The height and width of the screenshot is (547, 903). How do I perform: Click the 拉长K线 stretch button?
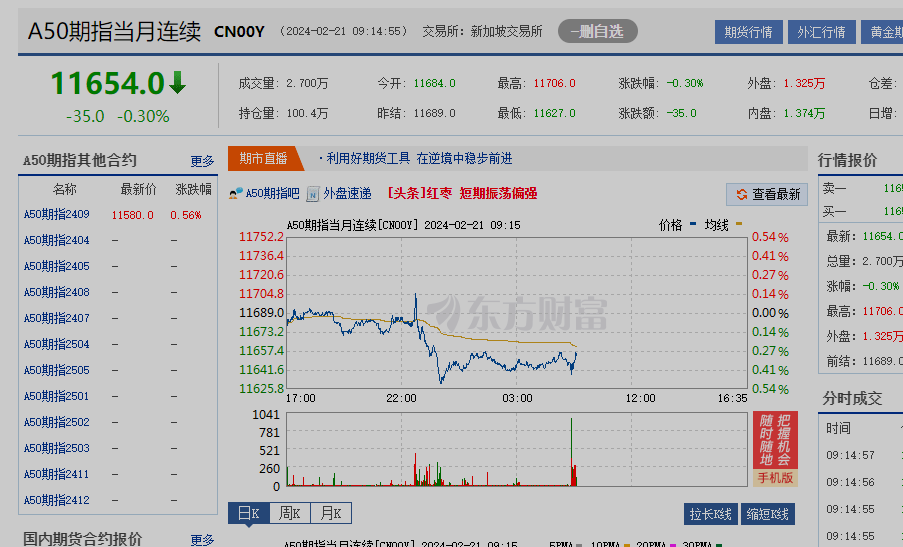pos(711,514)
